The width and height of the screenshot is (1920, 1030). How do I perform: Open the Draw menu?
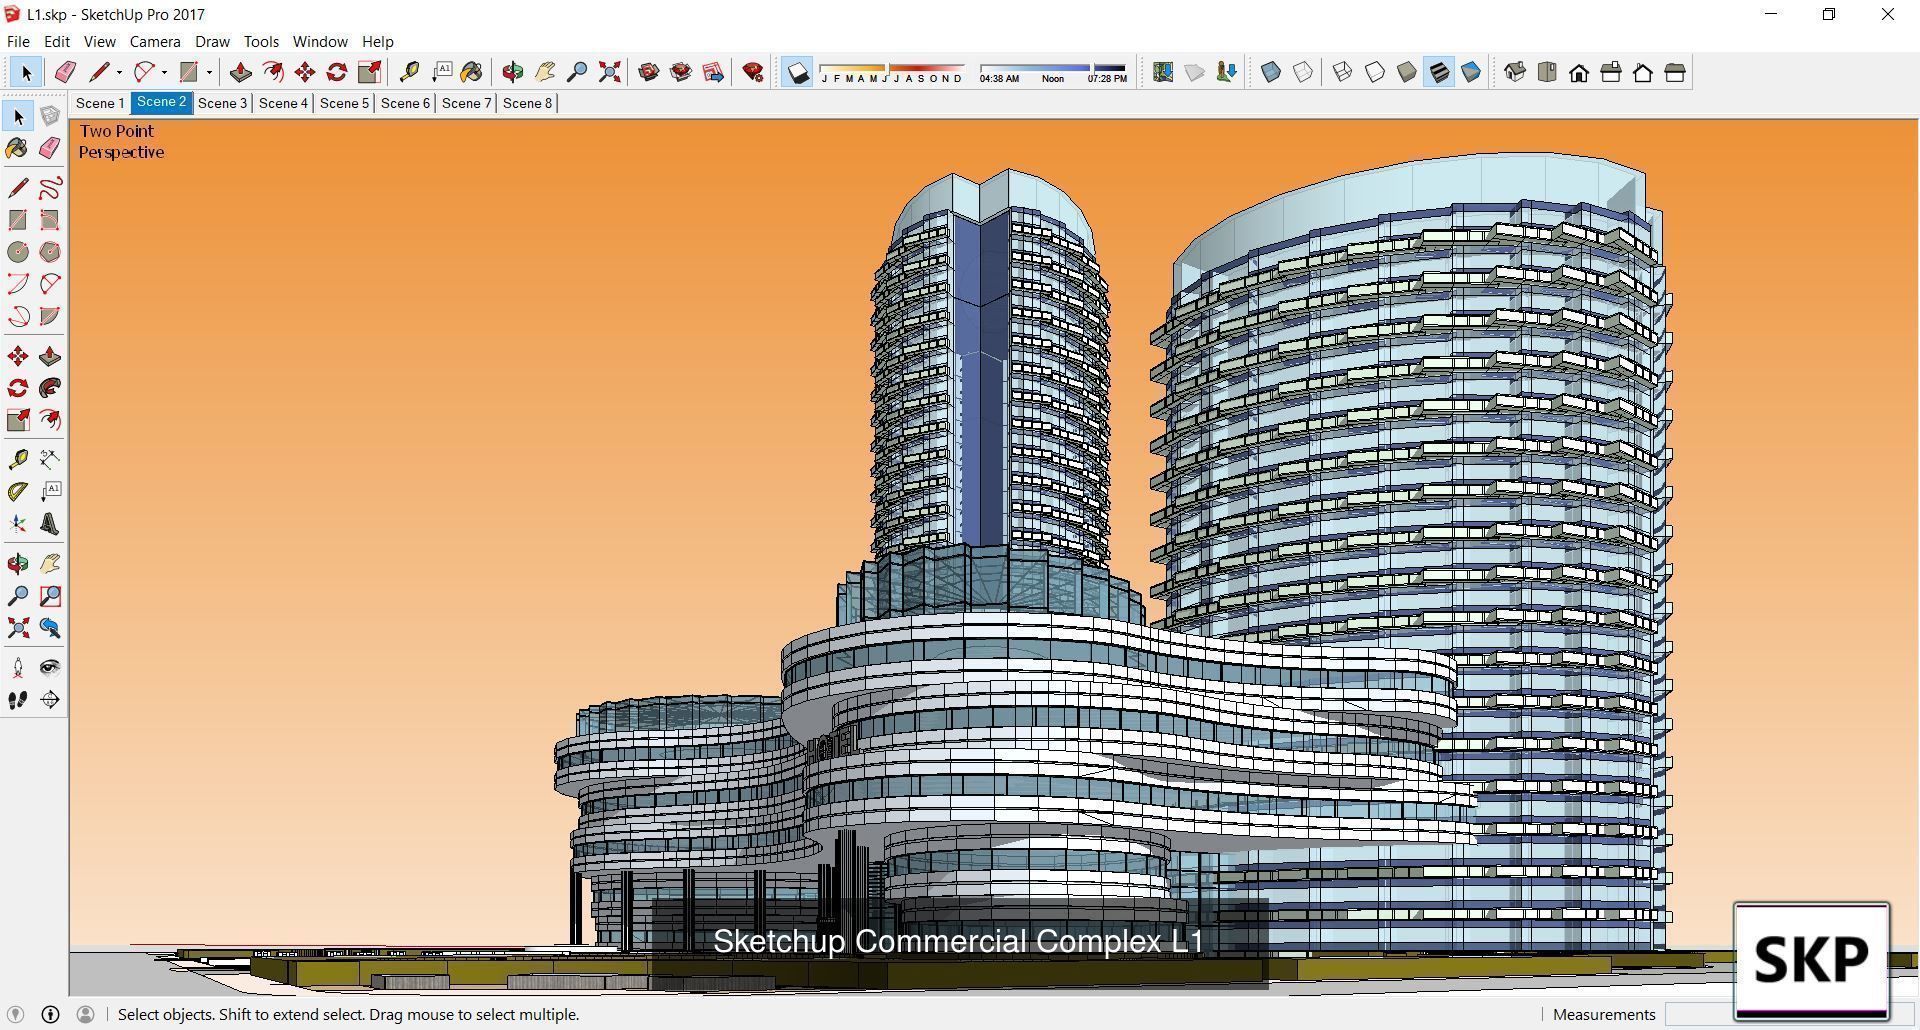(212, 41)
